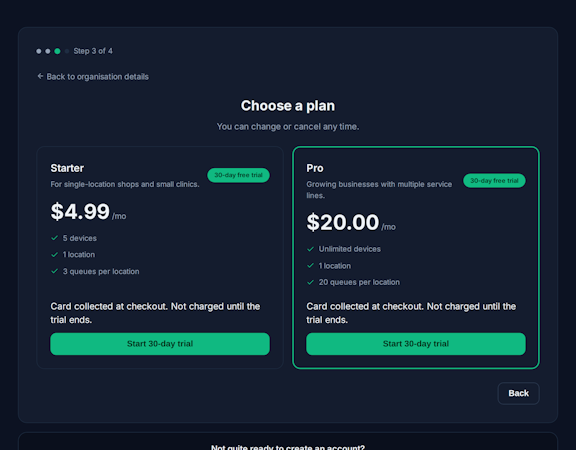The width and height of the screenshot is (576, 450).
Task: Click the fourth dimmed step dot
Action: click(x=67, y=51)
